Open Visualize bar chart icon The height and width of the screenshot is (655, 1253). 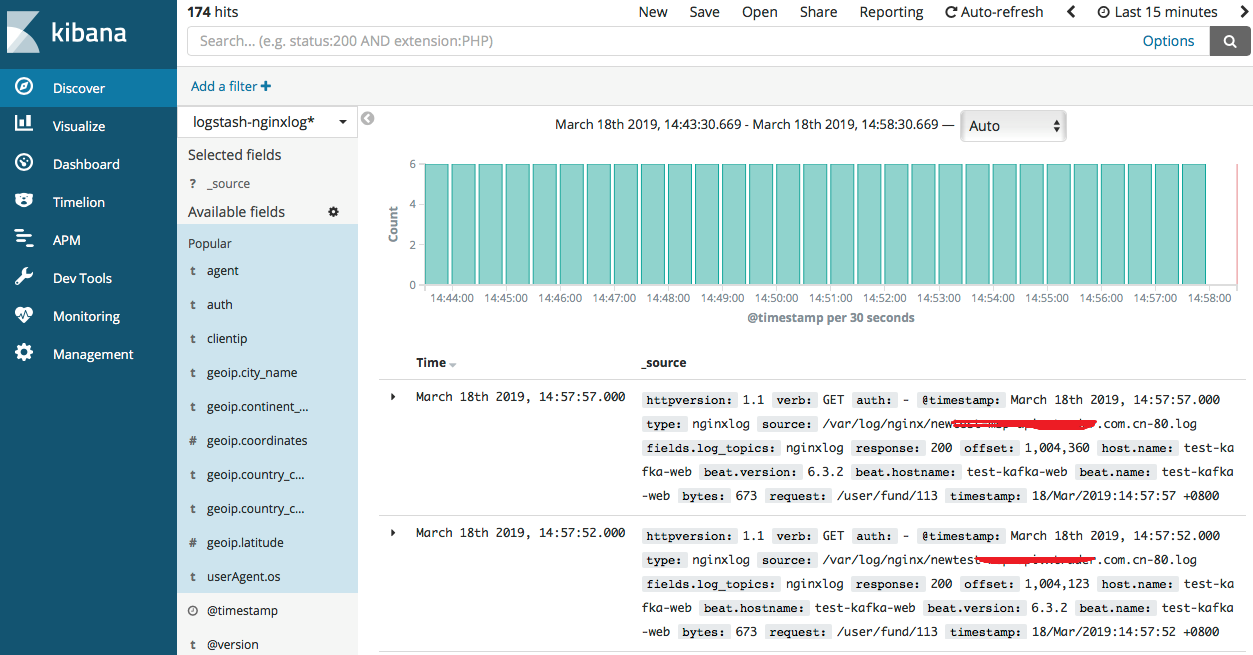tap(24, 125)
